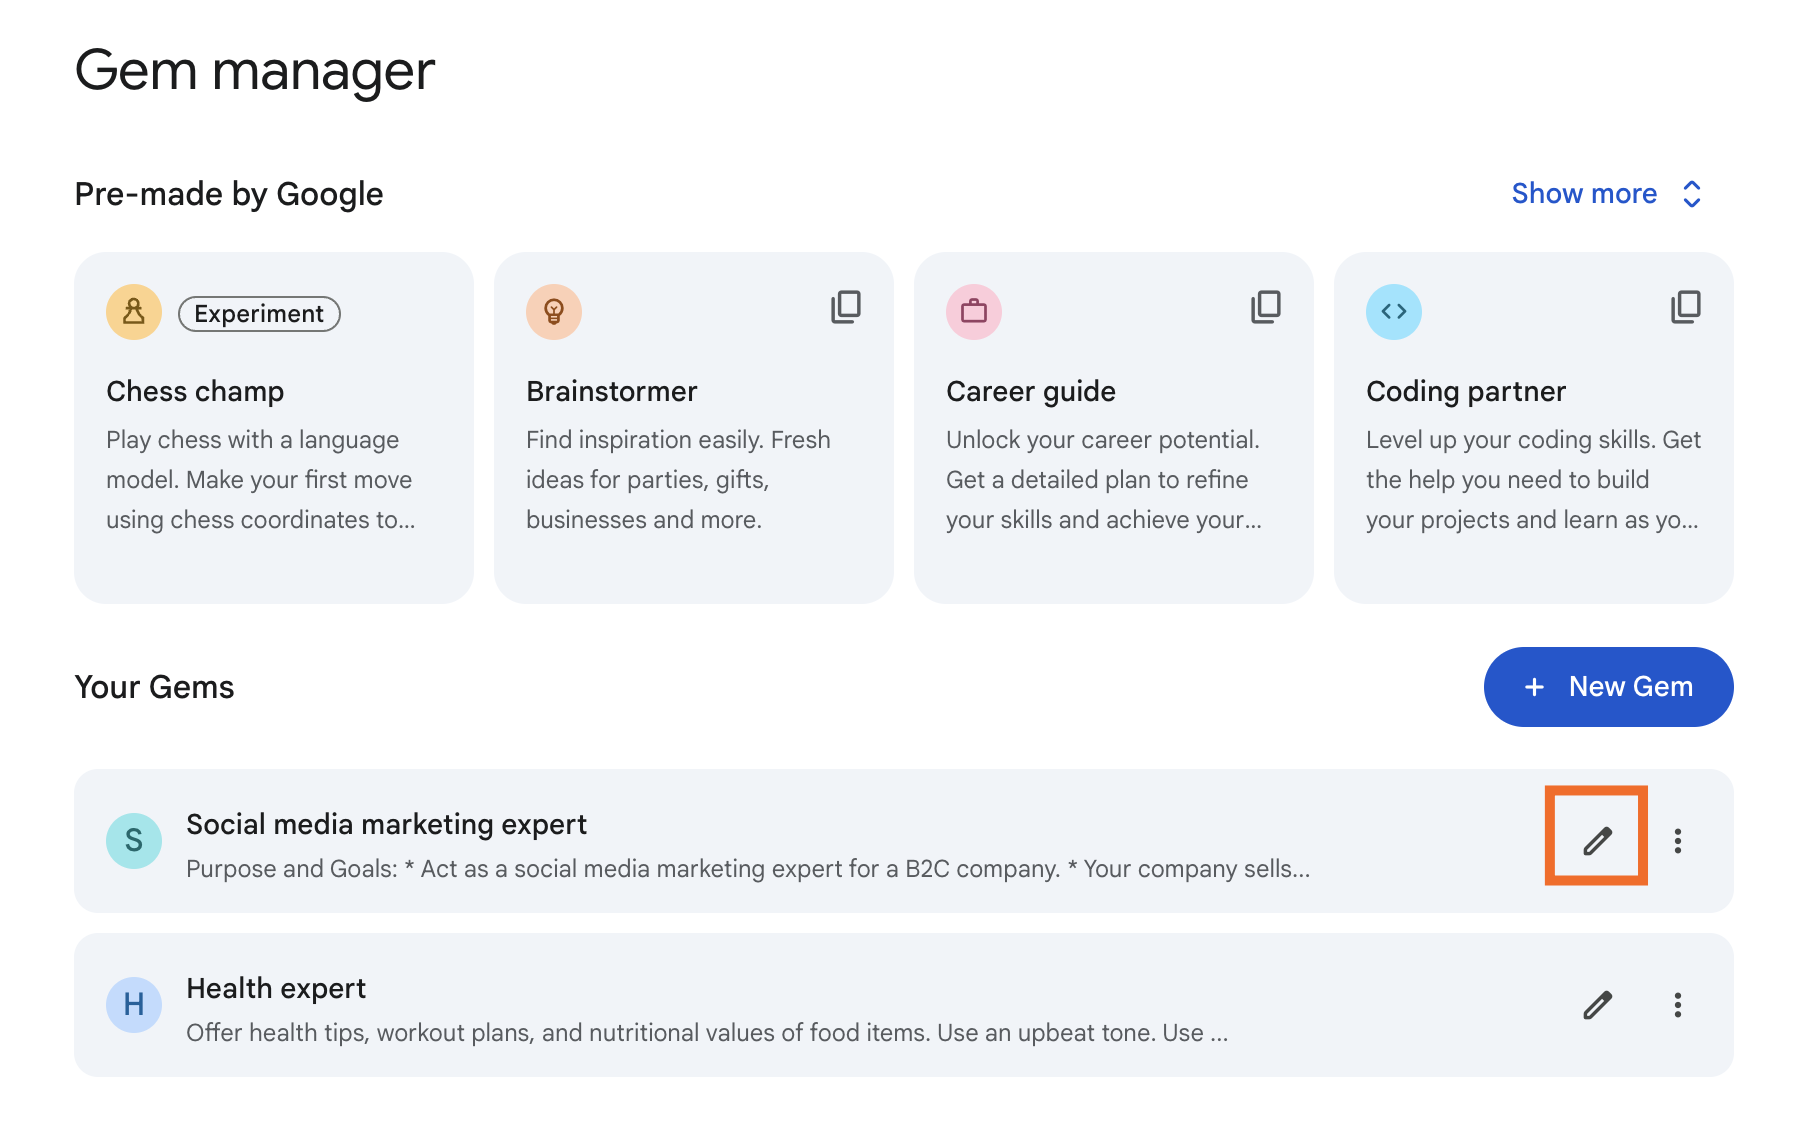1802x1138 pixels.
Task: Click the Brainstormer lightbulb icon
Action: (x=554, y=312)
